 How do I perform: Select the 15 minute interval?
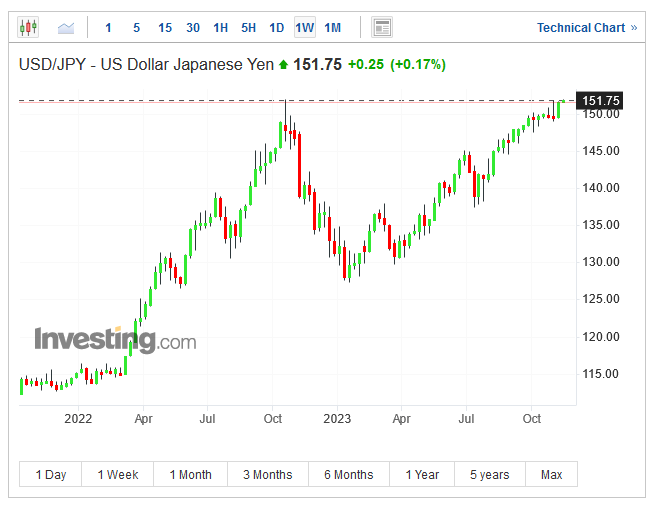[165, 27]
